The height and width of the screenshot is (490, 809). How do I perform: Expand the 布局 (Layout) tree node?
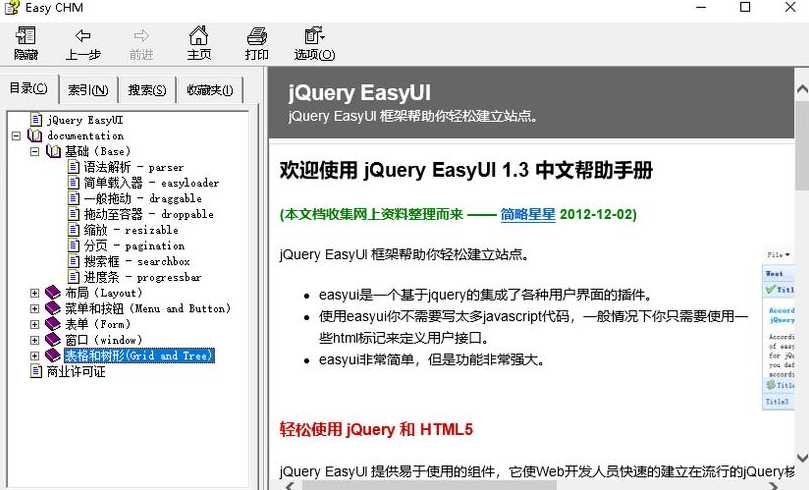[35, 293]
